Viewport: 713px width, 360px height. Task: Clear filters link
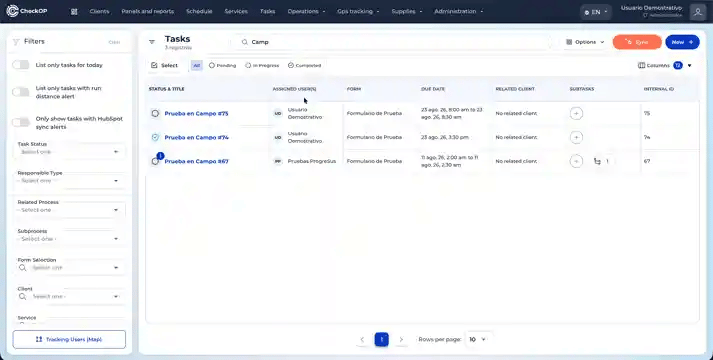[x=114, y=42]
